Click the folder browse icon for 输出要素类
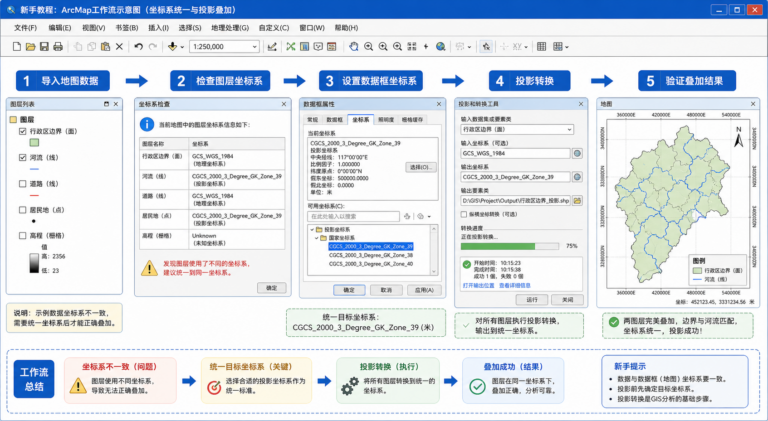 tap(577, 201)
